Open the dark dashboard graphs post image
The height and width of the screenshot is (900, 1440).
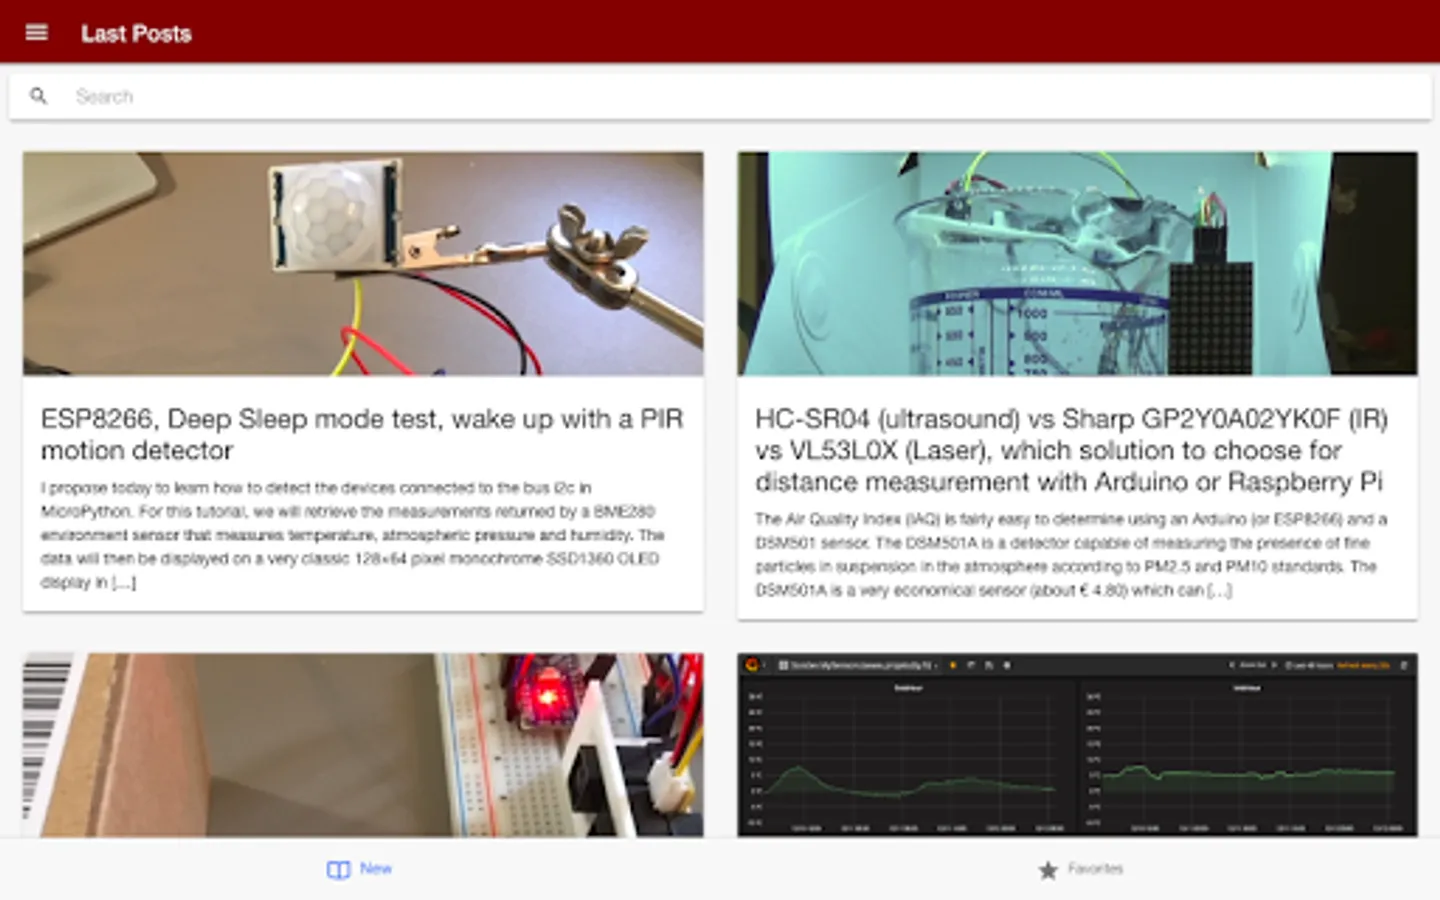1077,745
